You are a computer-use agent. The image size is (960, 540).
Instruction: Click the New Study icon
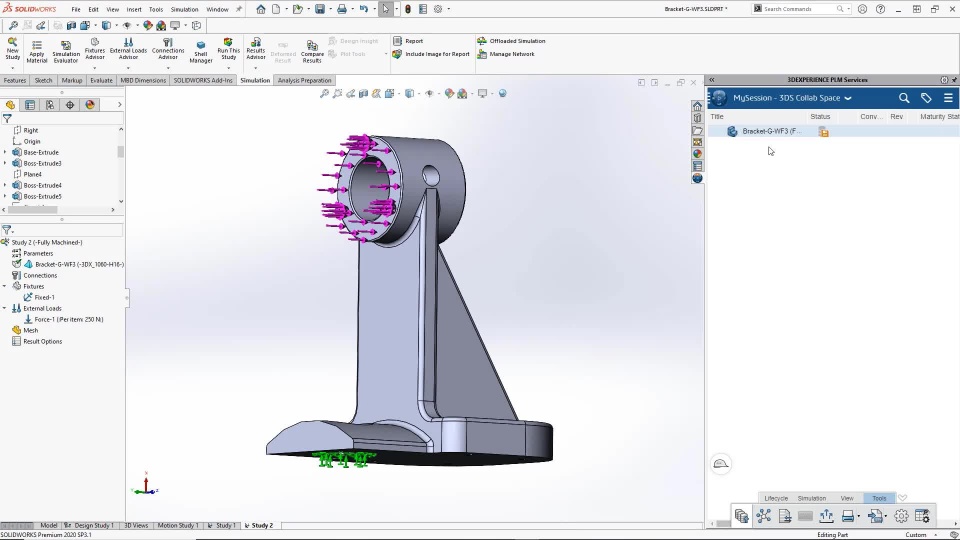(x=12, y=49)
